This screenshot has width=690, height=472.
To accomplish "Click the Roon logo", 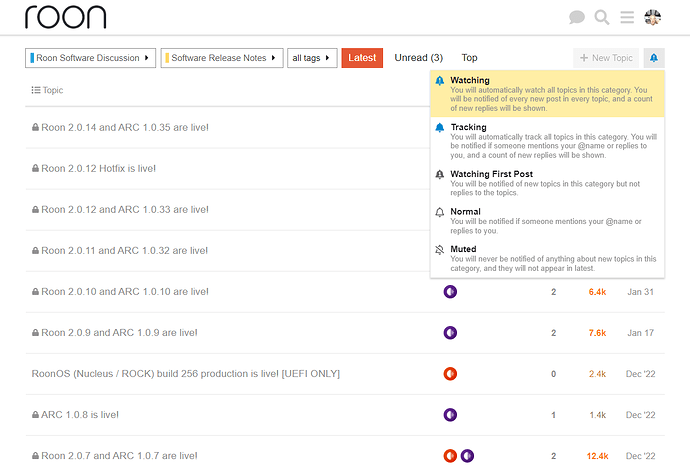I will 65,17.
